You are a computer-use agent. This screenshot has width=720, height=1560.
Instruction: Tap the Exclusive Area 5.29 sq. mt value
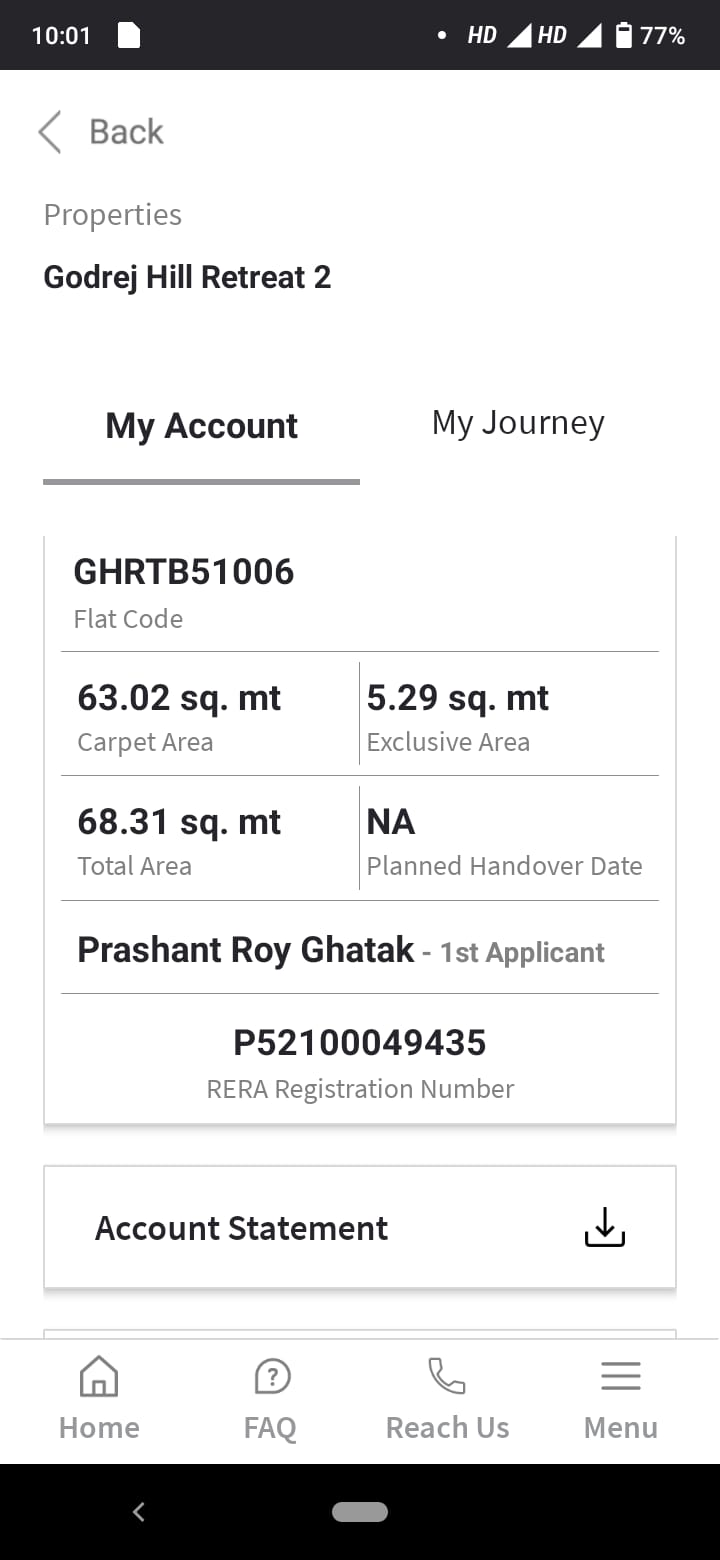click(457, 698)
